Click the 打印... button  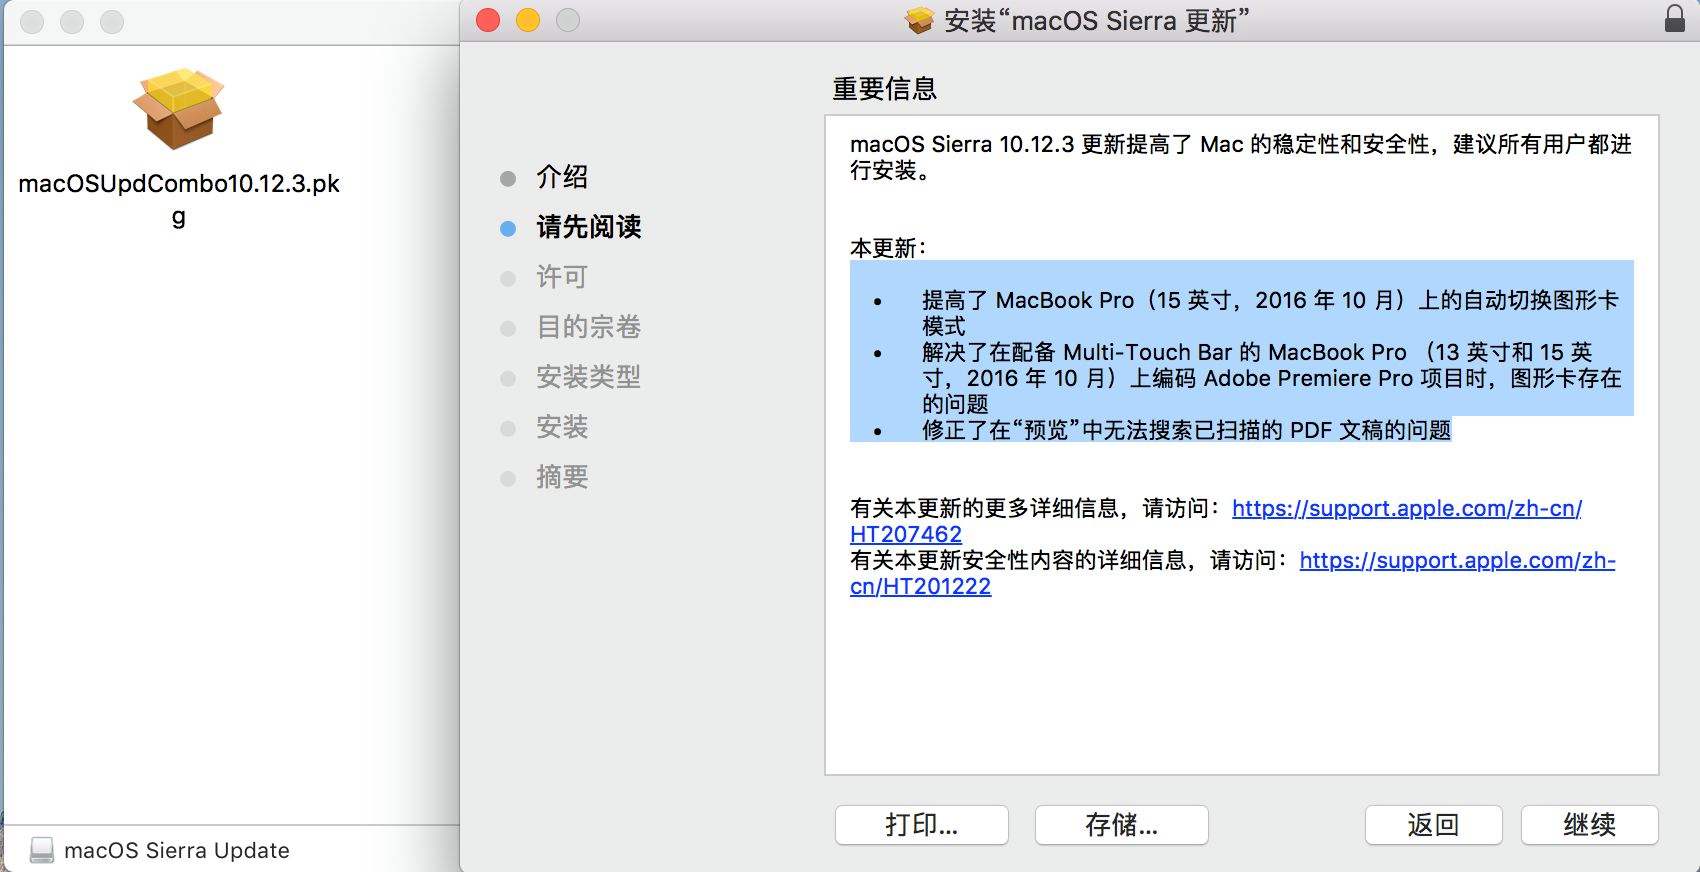click(921, 825)
